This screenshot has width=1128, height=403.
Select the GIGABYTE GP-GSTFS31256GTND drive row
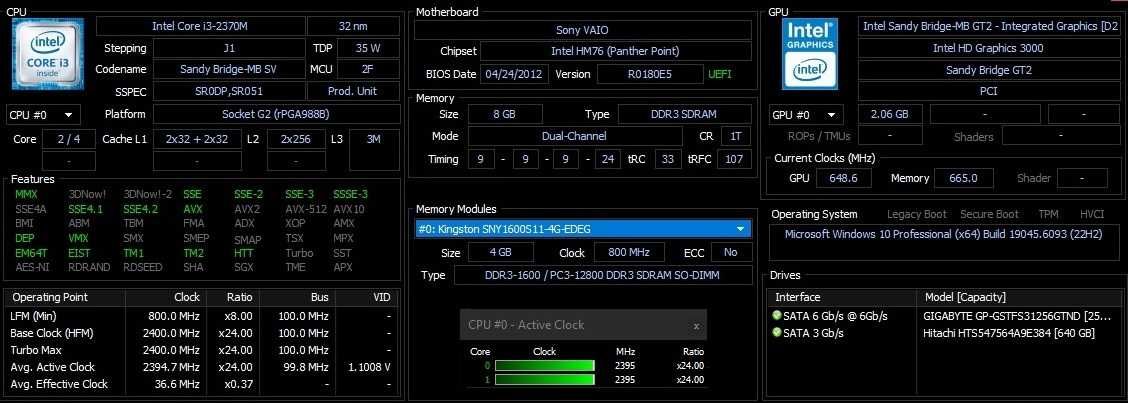pyautogui.click(x=947, y=316)
